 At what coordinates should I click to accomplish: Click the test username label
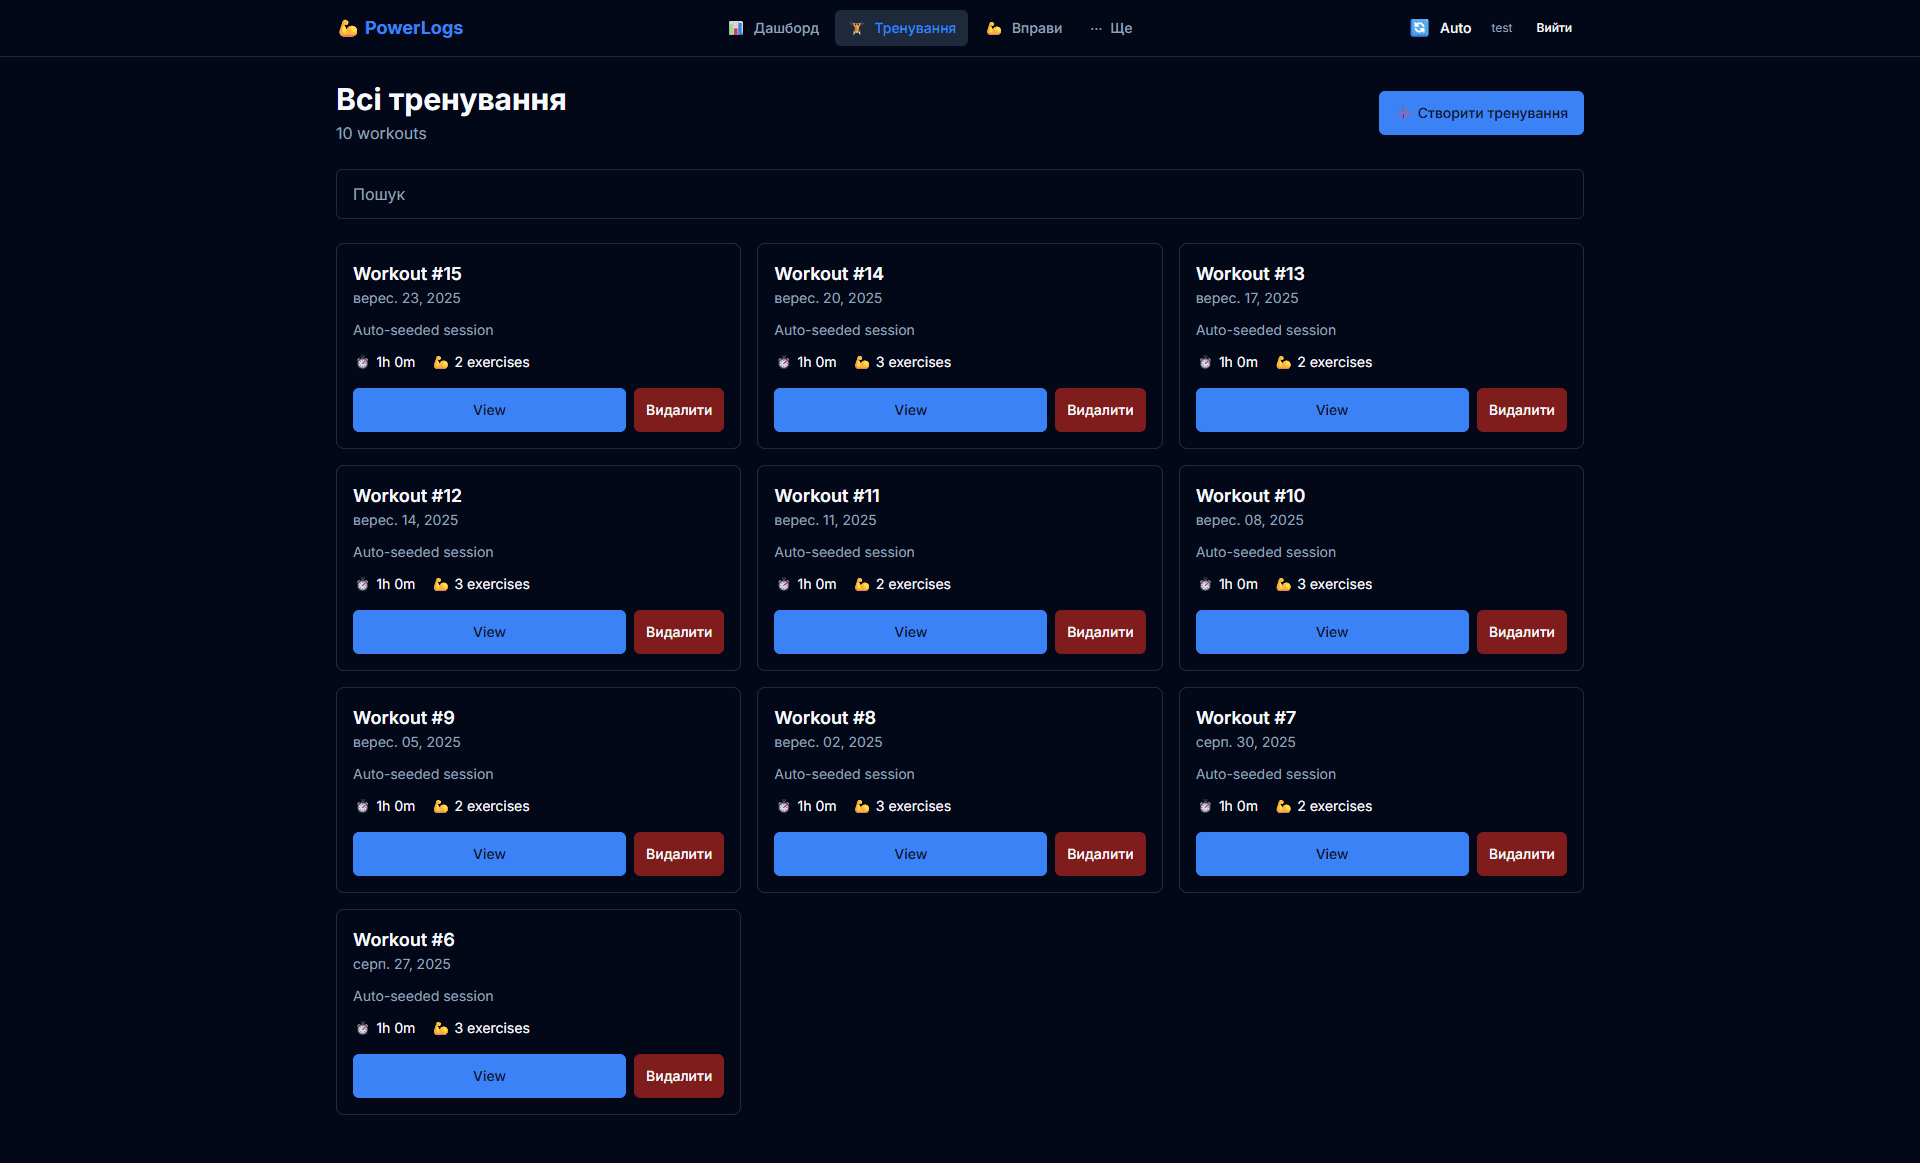(x=1501, y=28)
